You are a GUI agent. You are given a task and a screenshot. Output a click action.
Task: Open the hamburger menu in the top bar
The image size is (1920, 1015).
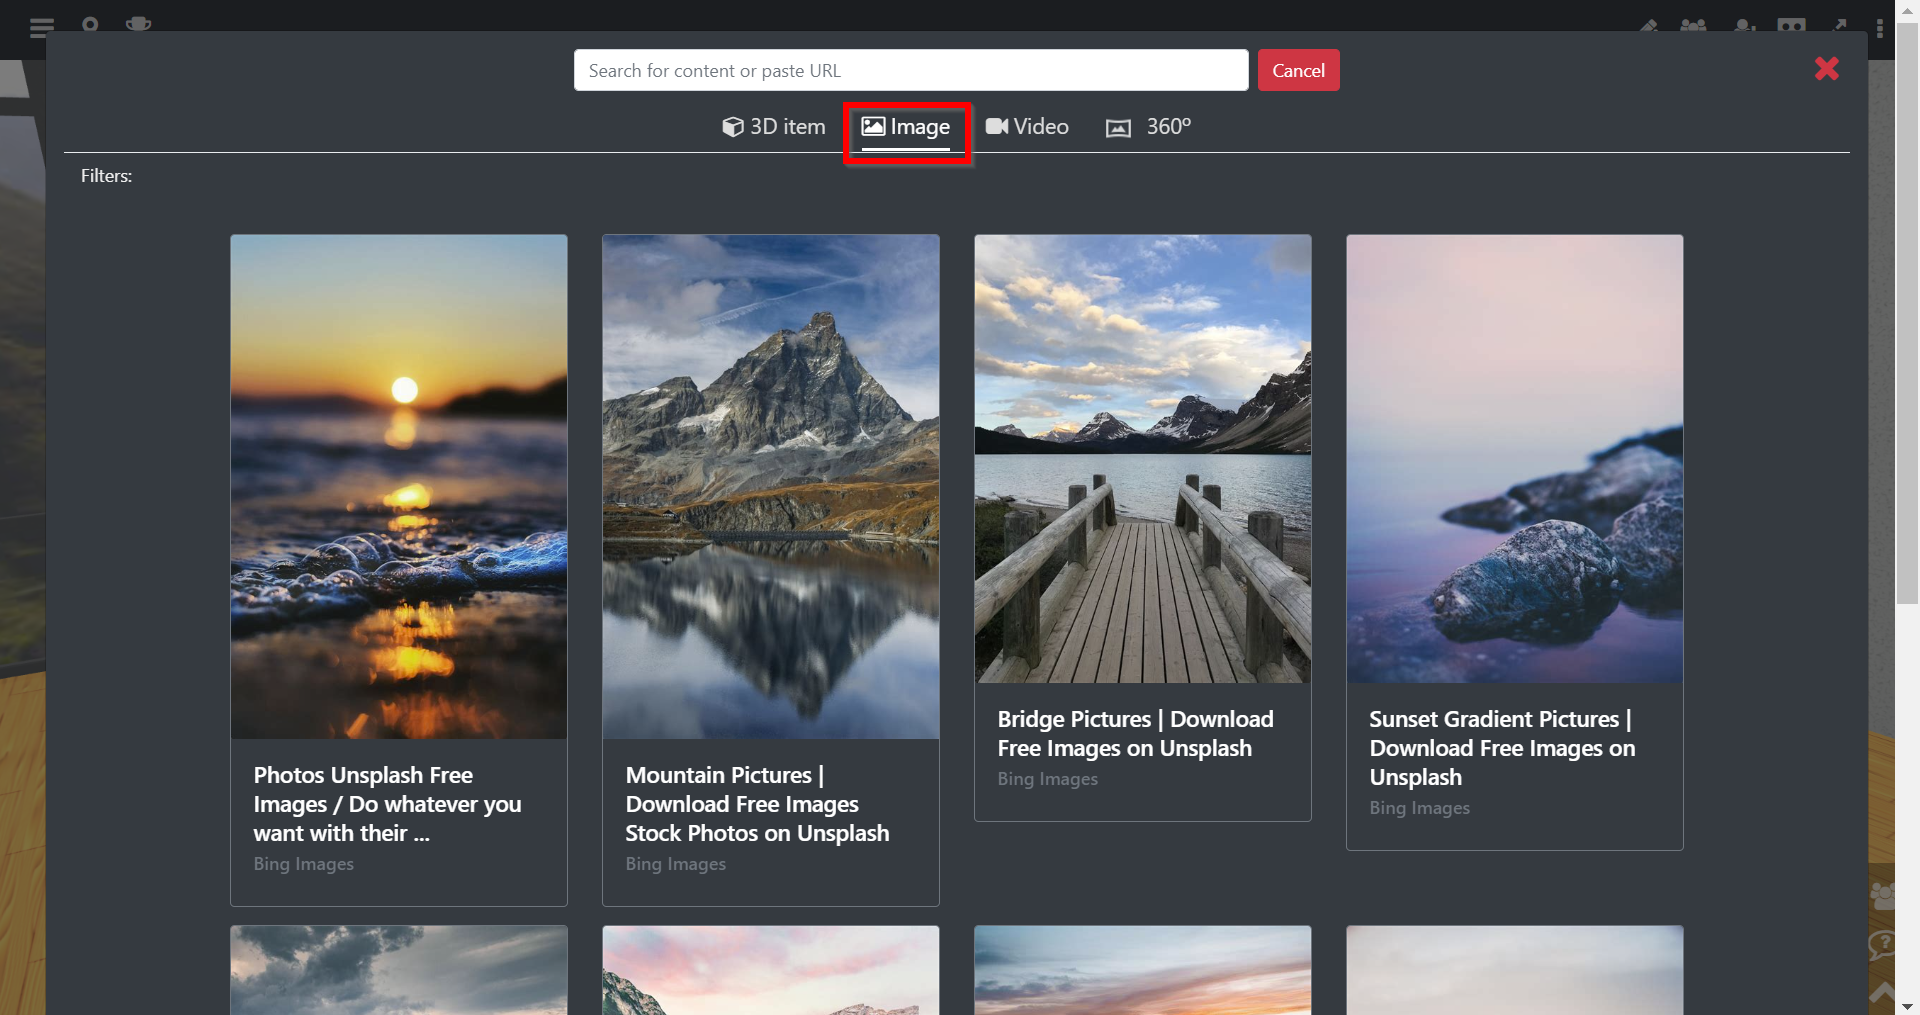tap(41, 27)
